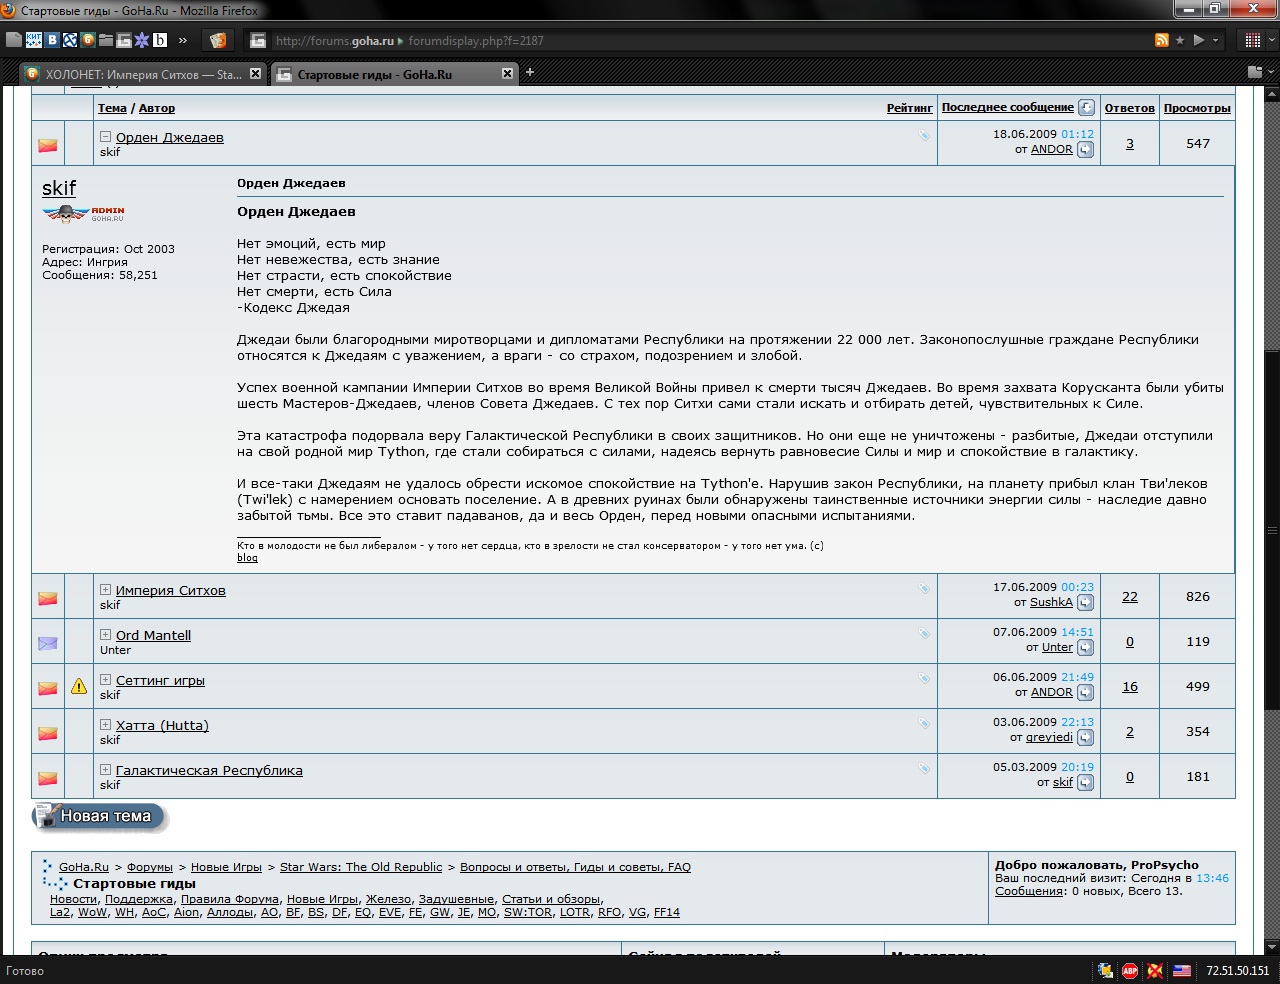The width and height of the screenshot is (1280, 984).
Task: Go to last post icon by ANDOR on Орден Джедаев
Action: [x=1085, y=150]
